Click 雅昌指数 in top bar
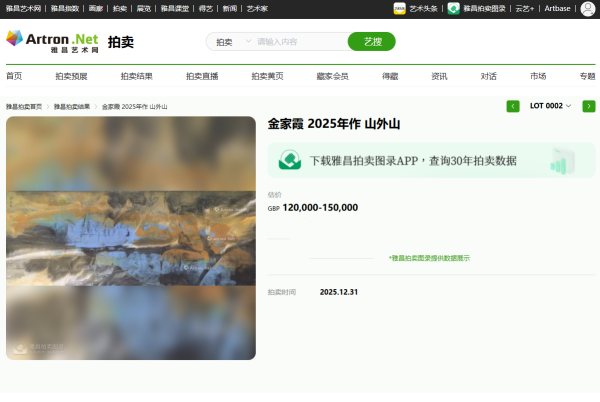Viewport: 600px width, 402px height. 65,8
